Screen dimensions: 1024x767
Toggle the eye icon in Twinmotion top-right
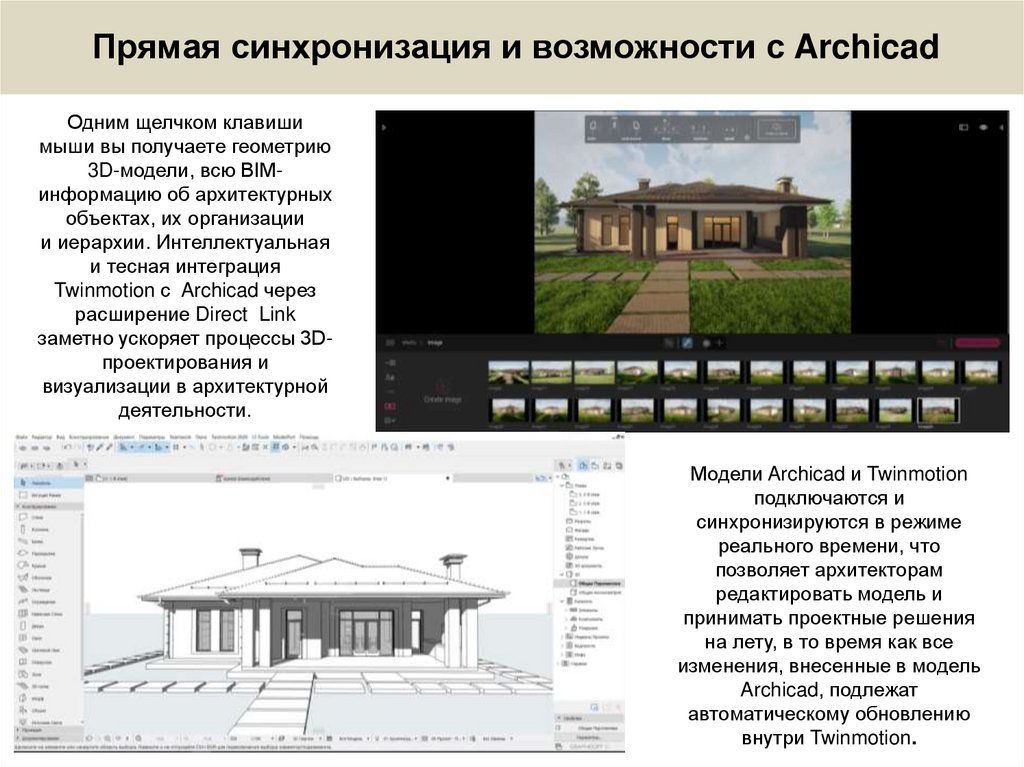pos(983,127)
